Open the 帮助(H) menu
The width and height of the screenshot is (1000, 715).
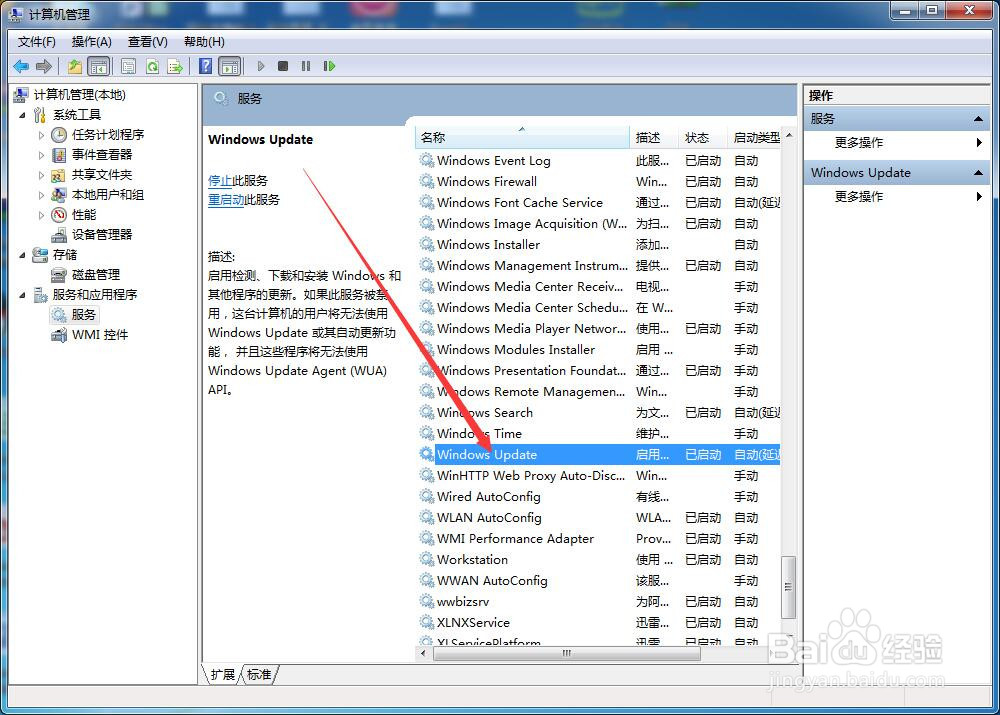point(204,41)
